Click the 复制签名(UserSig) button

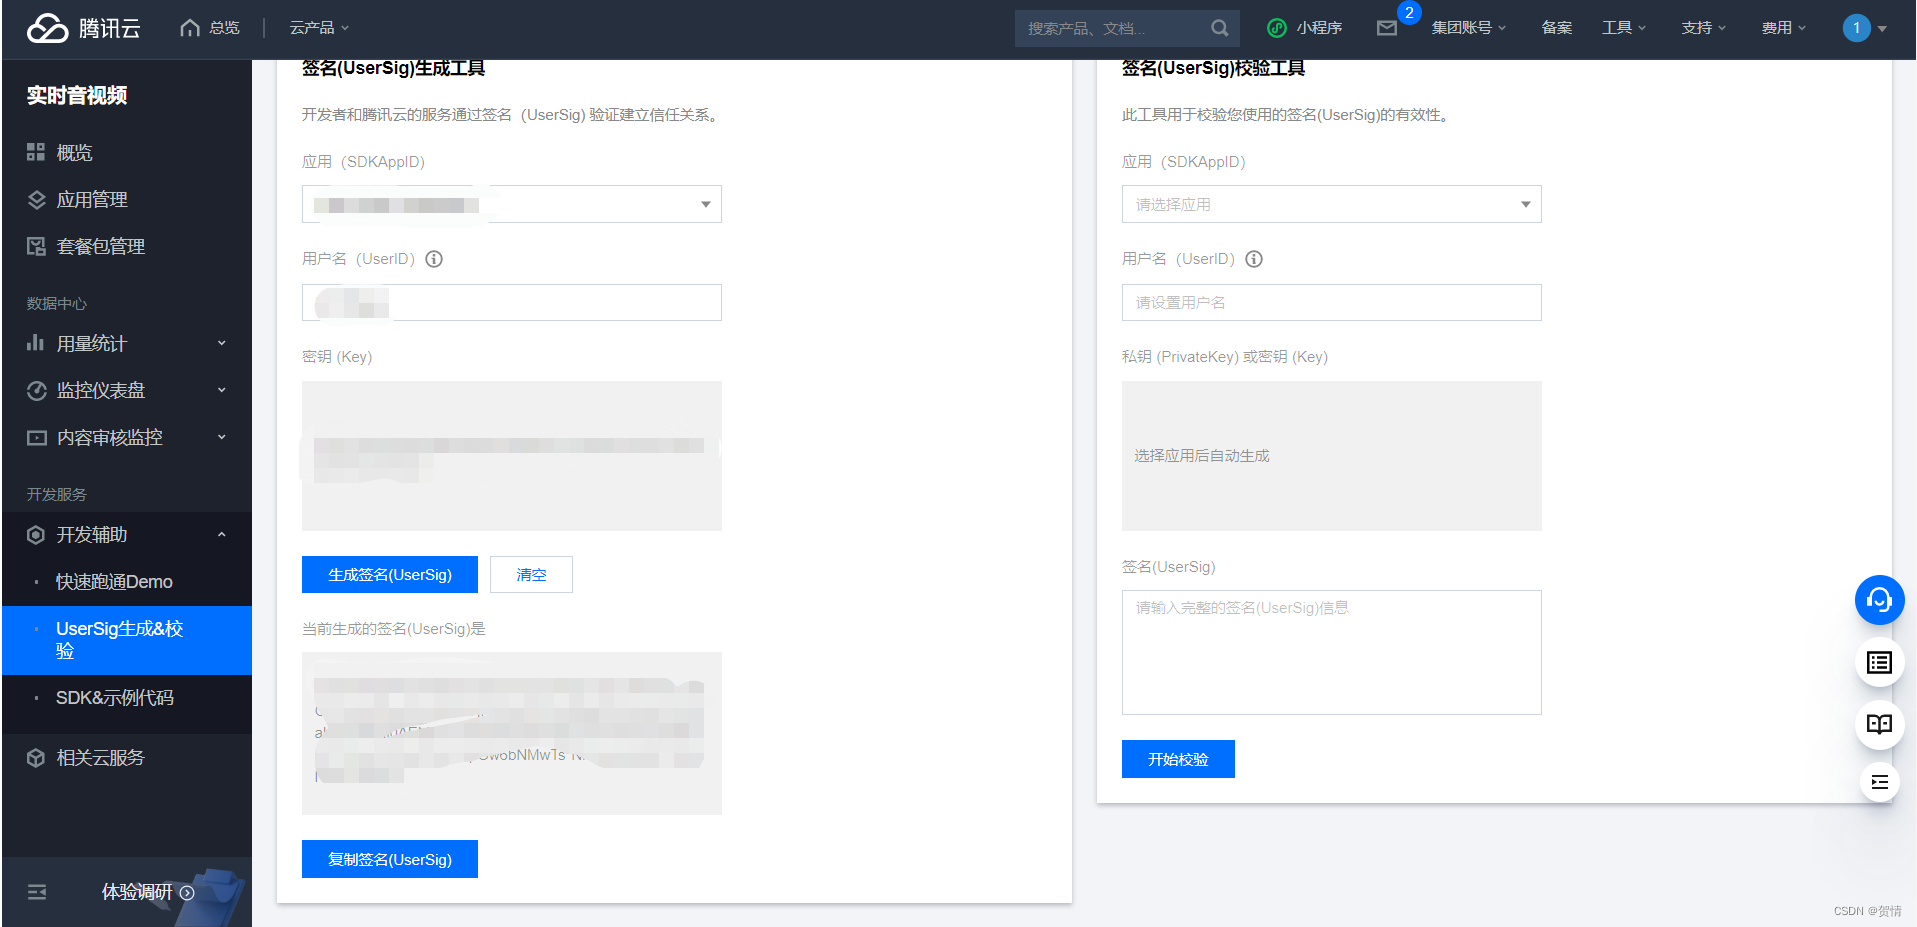(x=390, y=859)
